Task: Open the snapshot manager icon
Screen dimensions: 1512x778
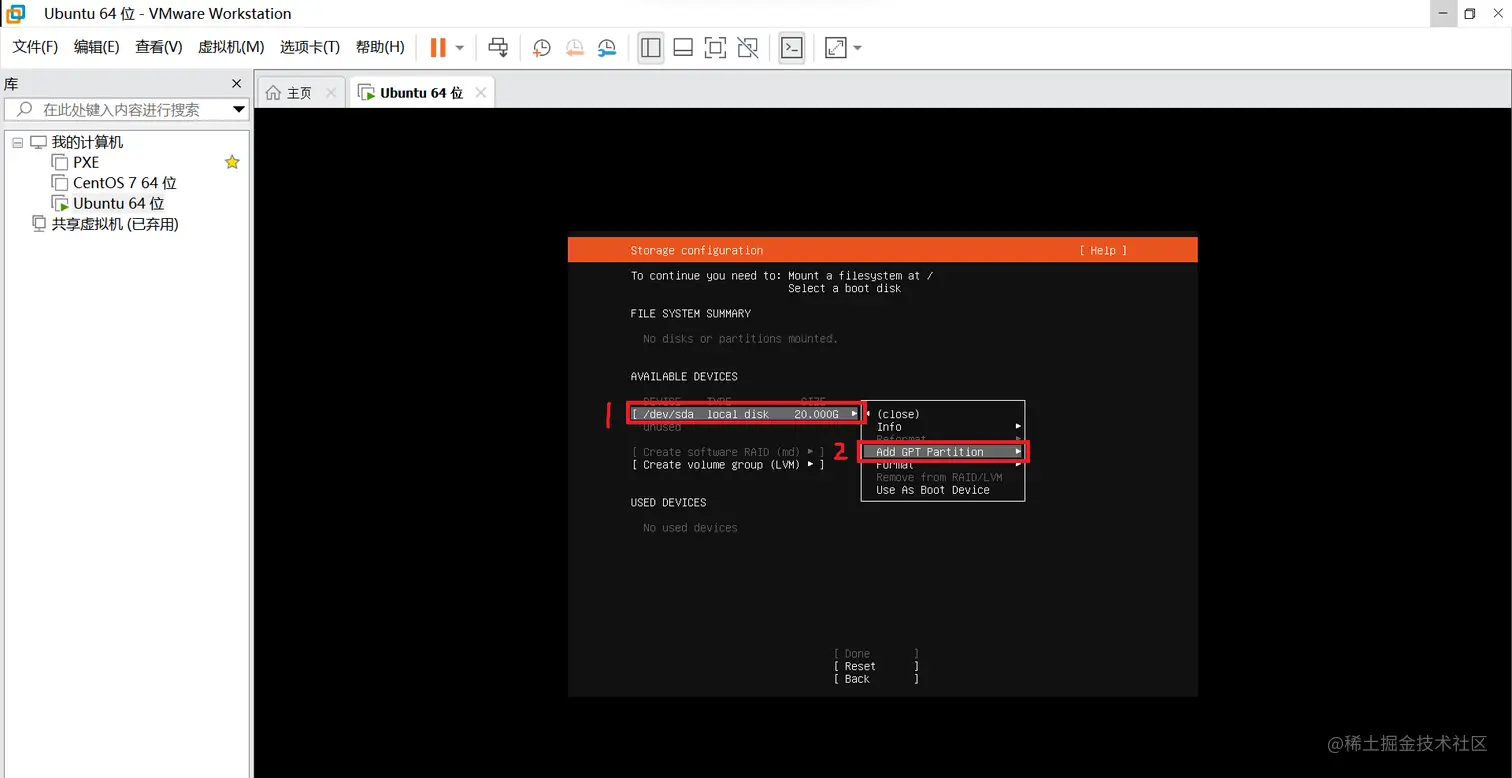Action: click(x=607, y=47)
